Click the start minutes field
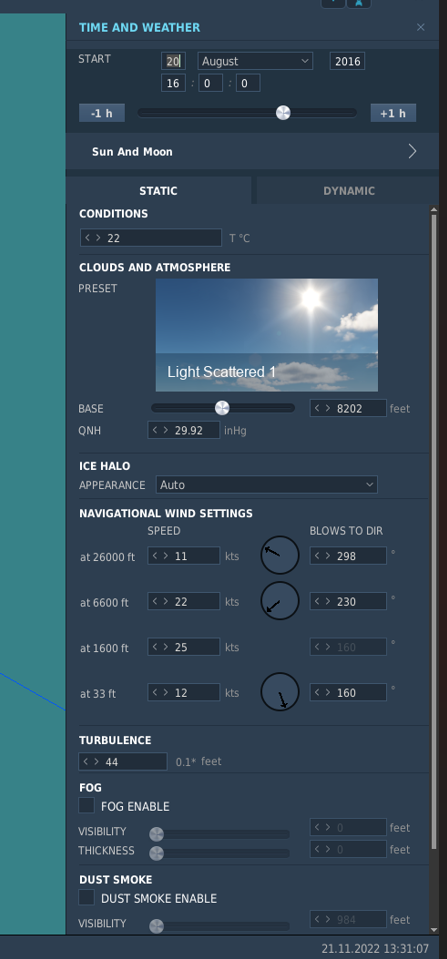 pos(210,83)
